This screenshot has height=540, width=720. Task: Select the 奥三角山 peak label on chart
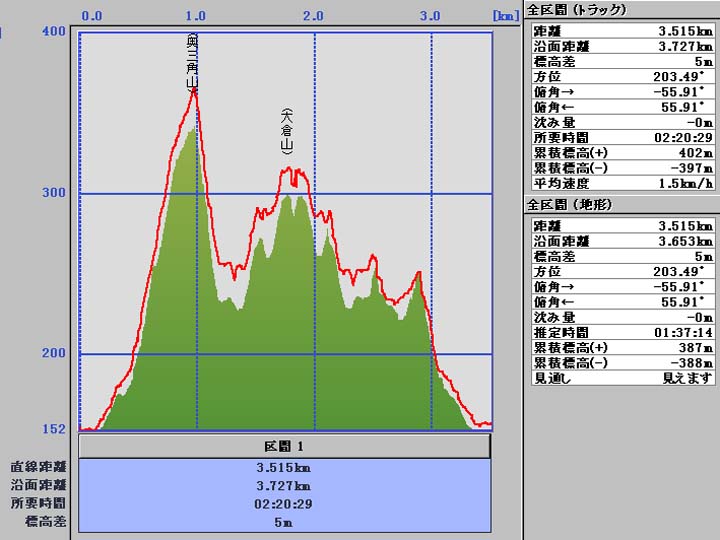[191, 60]
